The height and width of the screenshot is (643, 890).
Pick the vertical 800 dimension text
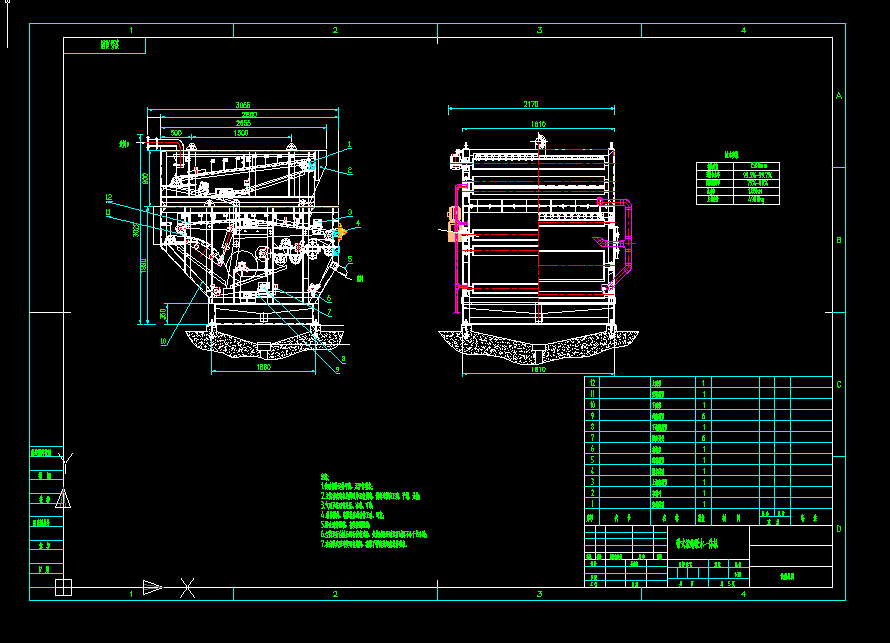[x=145, y=179]
